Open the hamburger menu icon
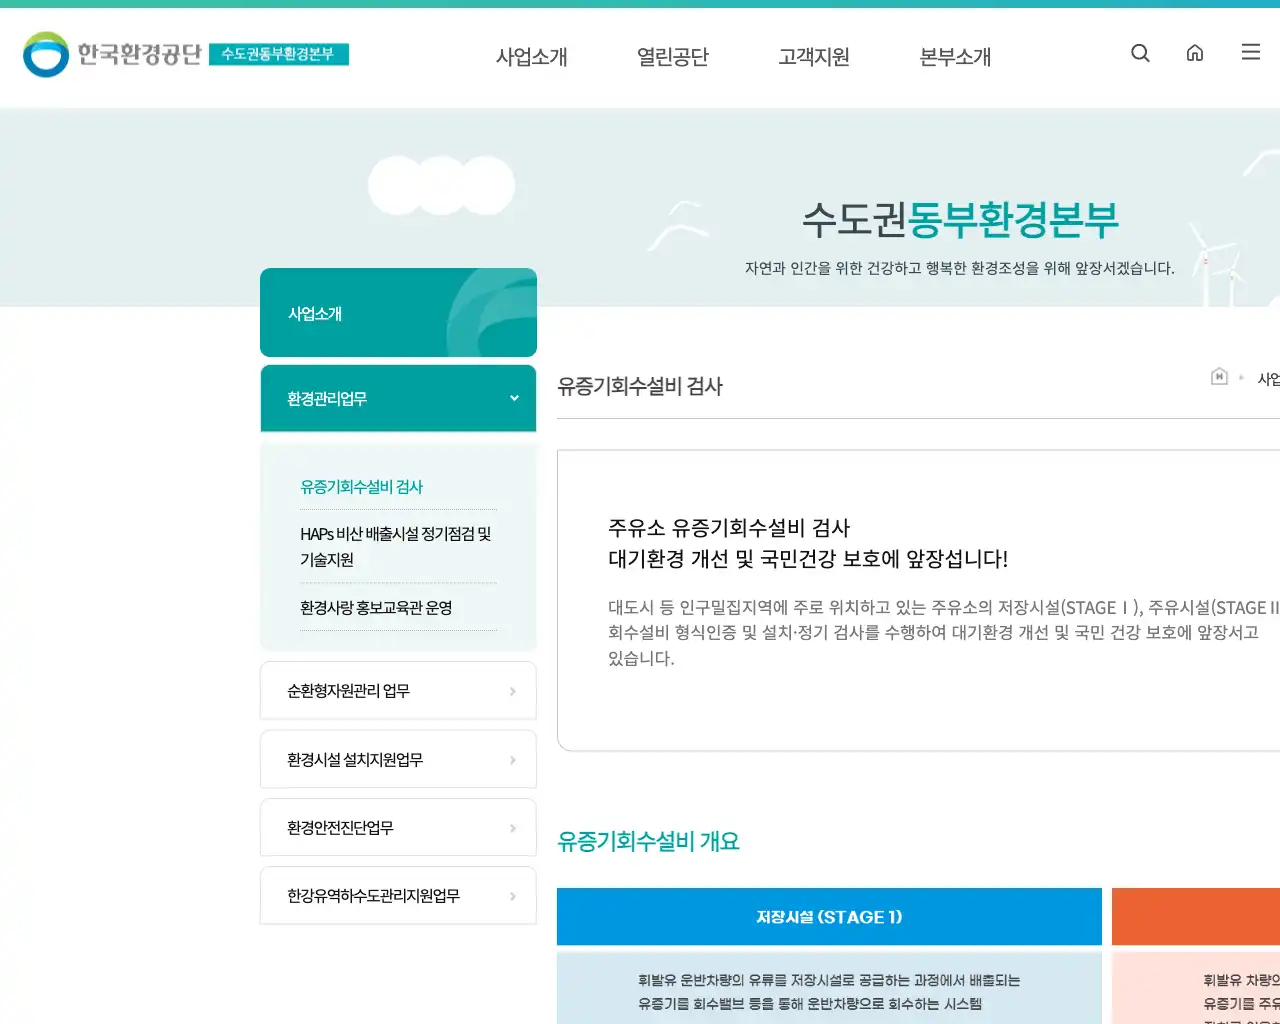Image resolution: width=1280 pixels, height=1024 pixels. [x=1250, y=53]
